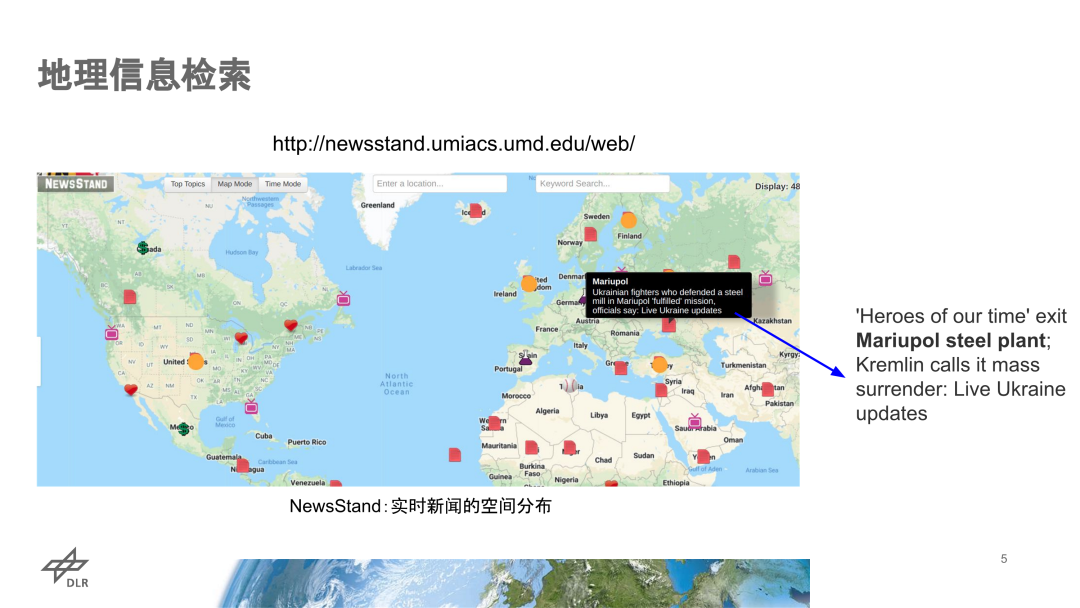Open the newsstand.umiacs.umd.edu URL
The height and width of the screenshot is (608, 1080).
tap(453, 144)
